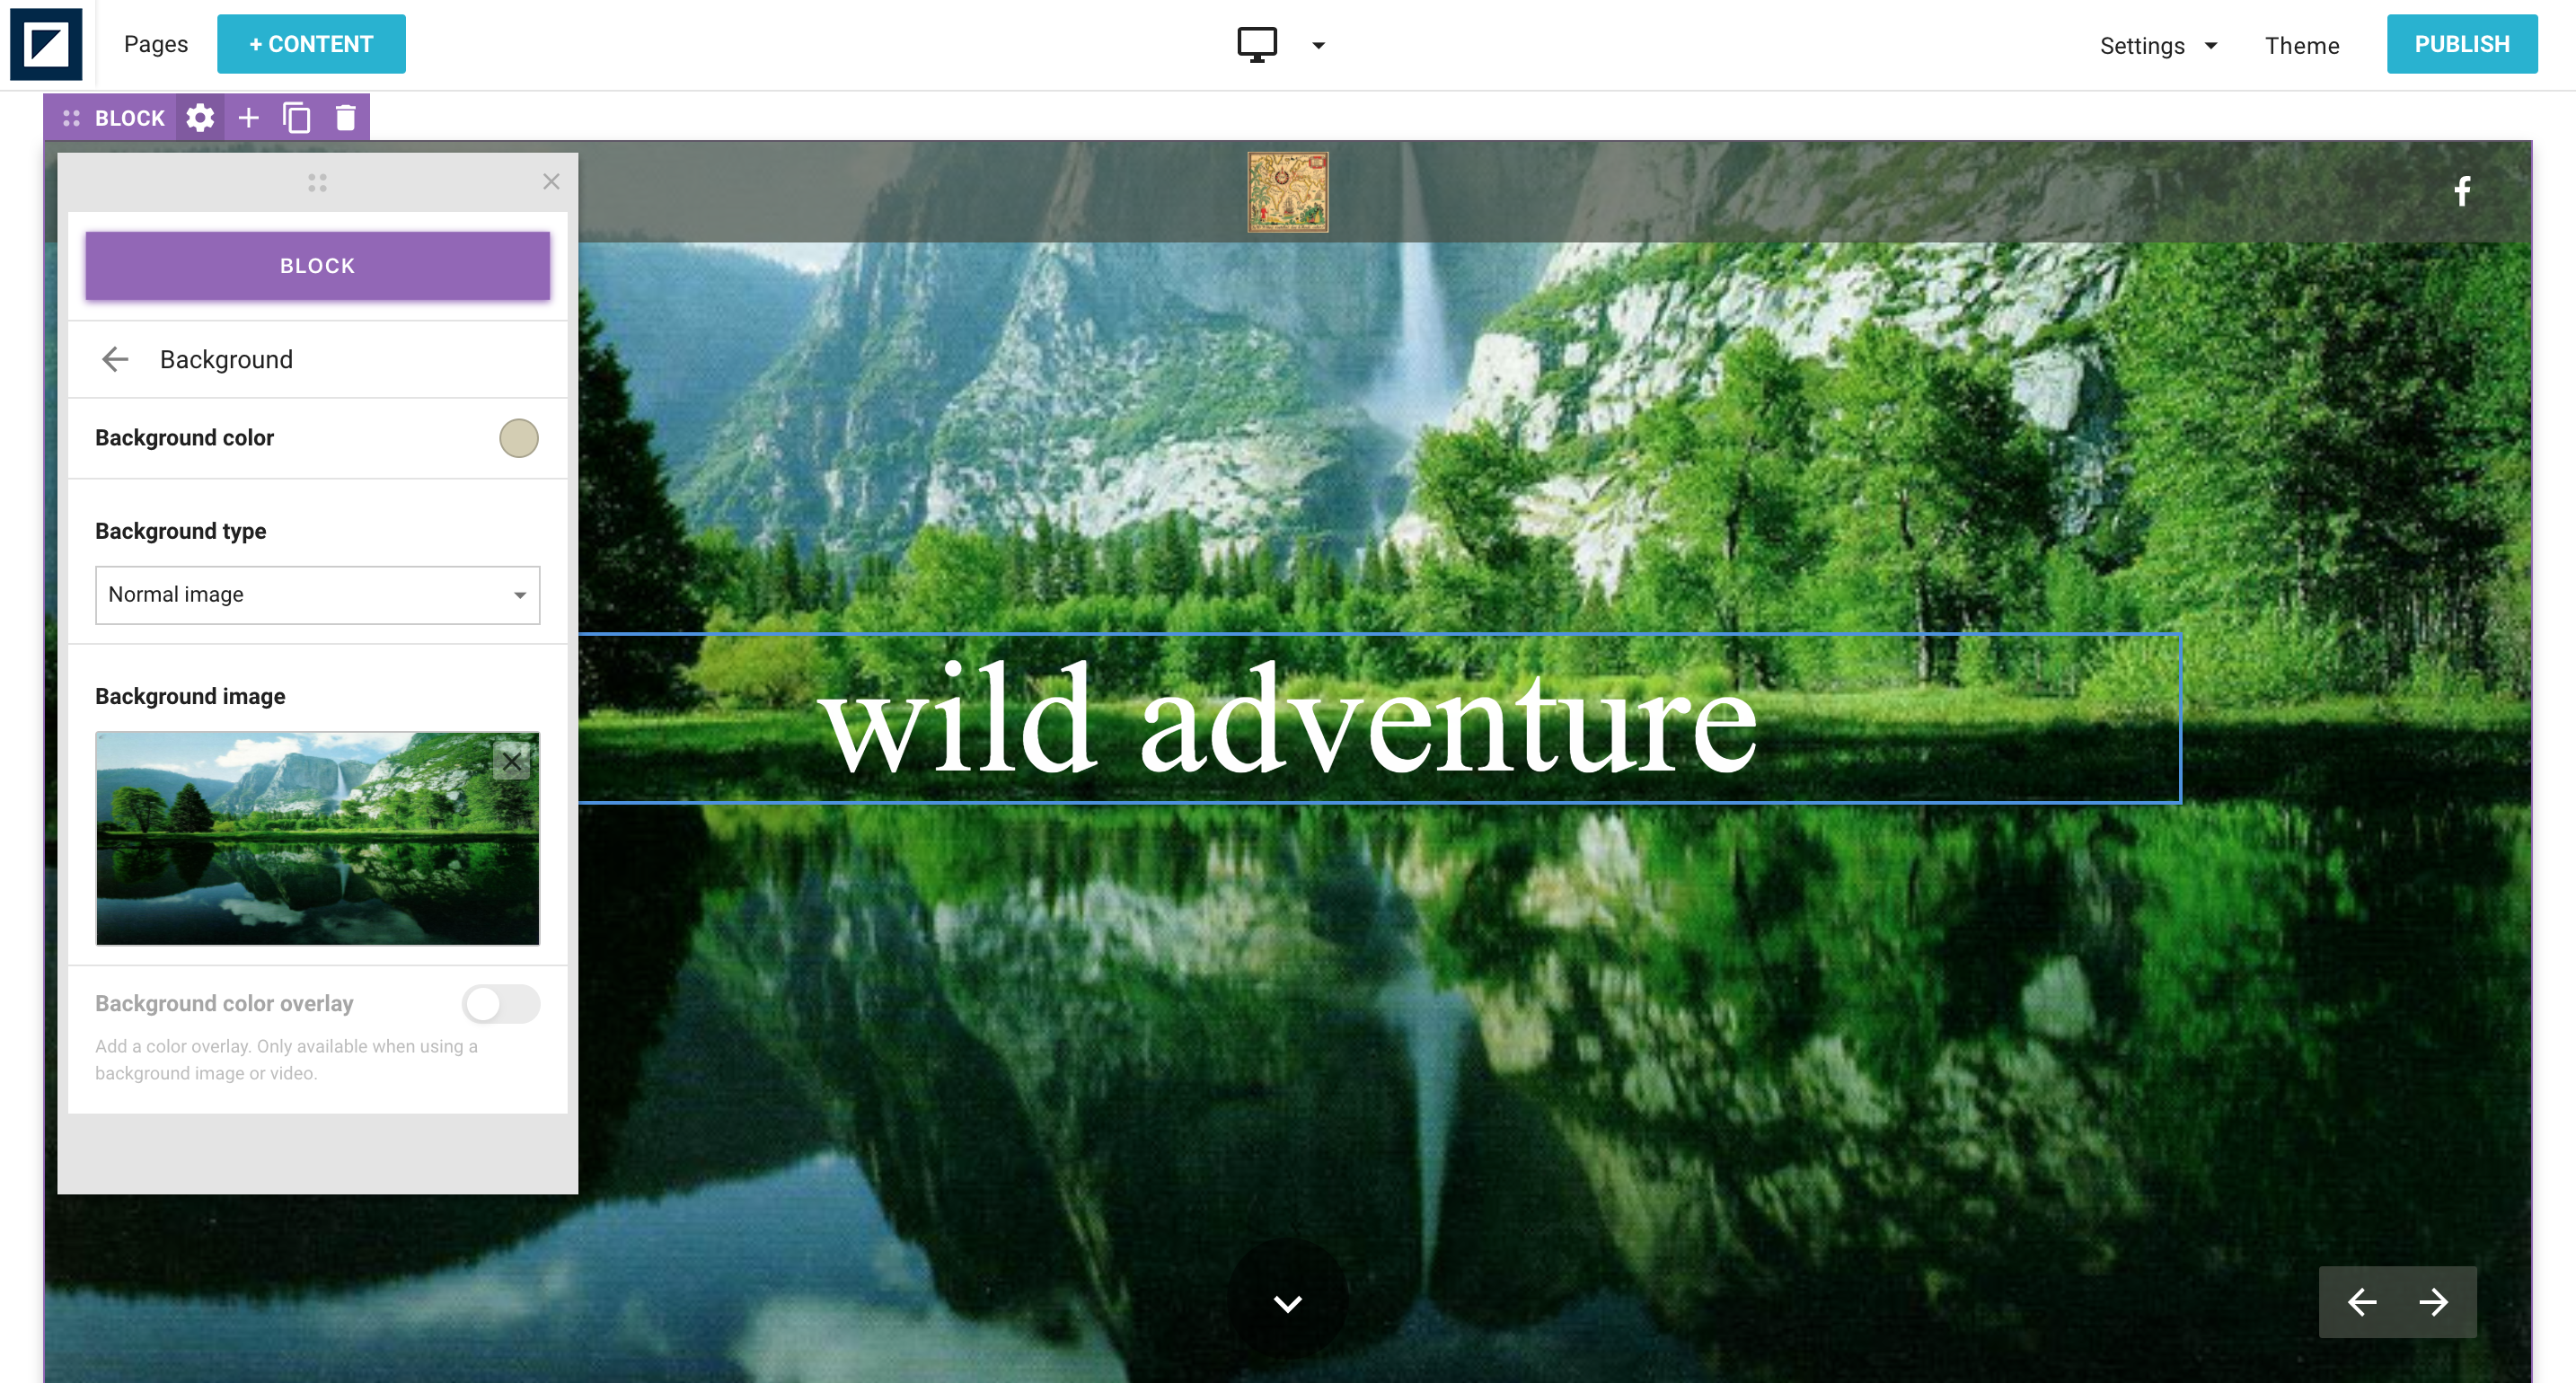This screenshot has height=1383, width=2576.
Task: Click the PUBLISH button
Action: 2461,44
